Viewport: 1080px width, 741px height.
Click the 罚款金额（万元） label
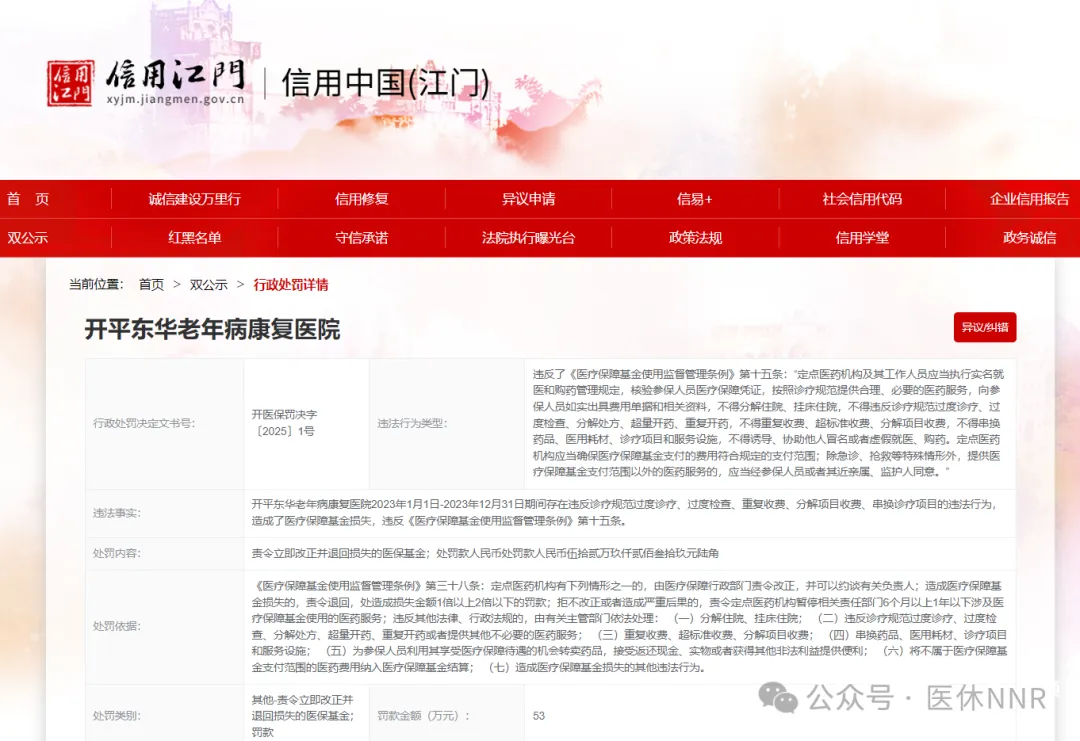tap(423, 716)
